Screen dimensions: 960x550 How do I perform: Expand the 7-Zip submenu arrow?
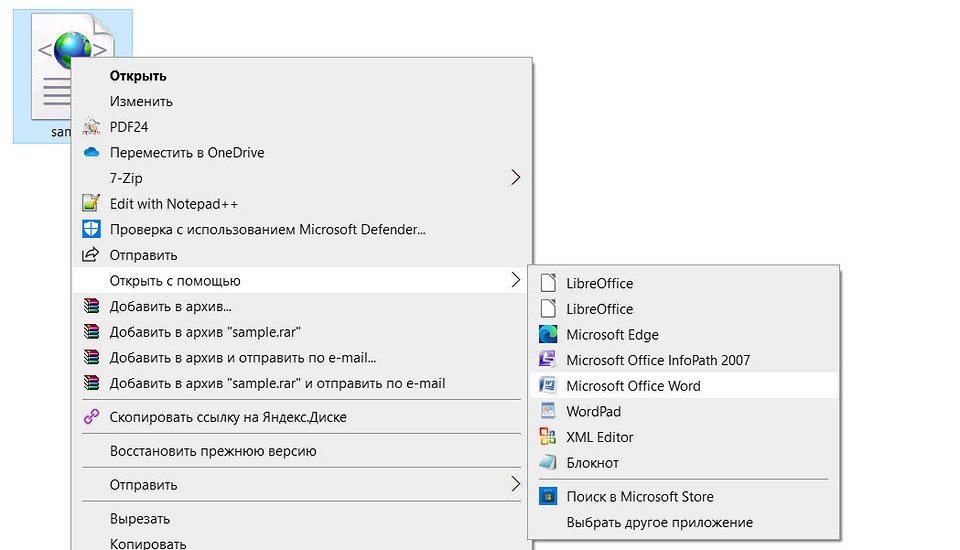click(516, 178)
